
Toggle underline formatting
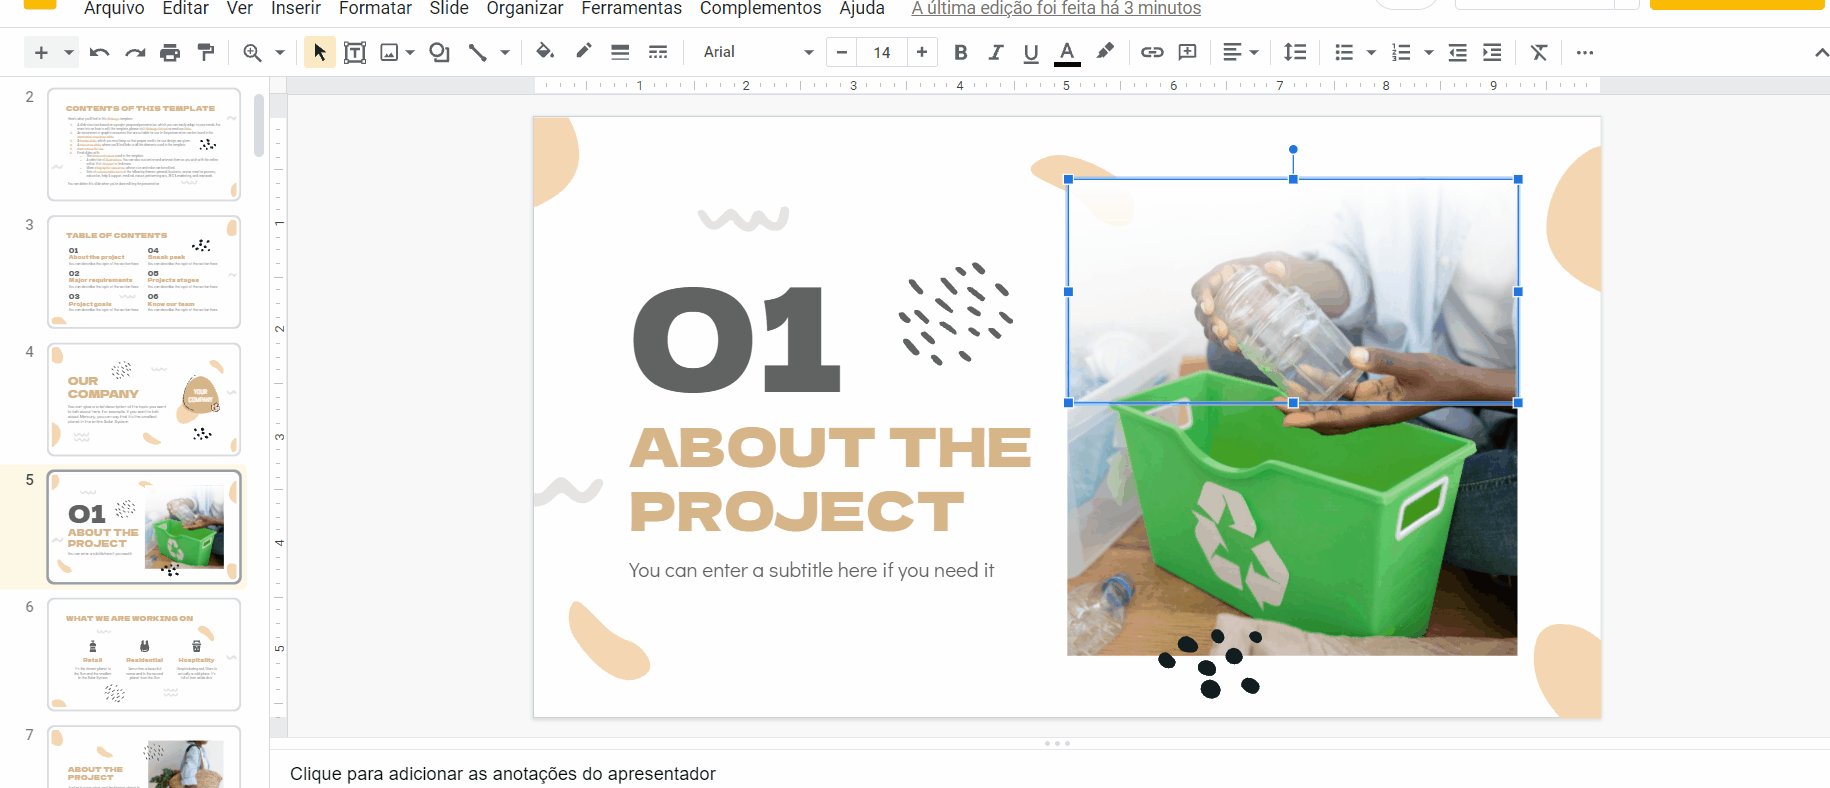click(x=1031, y=52)
